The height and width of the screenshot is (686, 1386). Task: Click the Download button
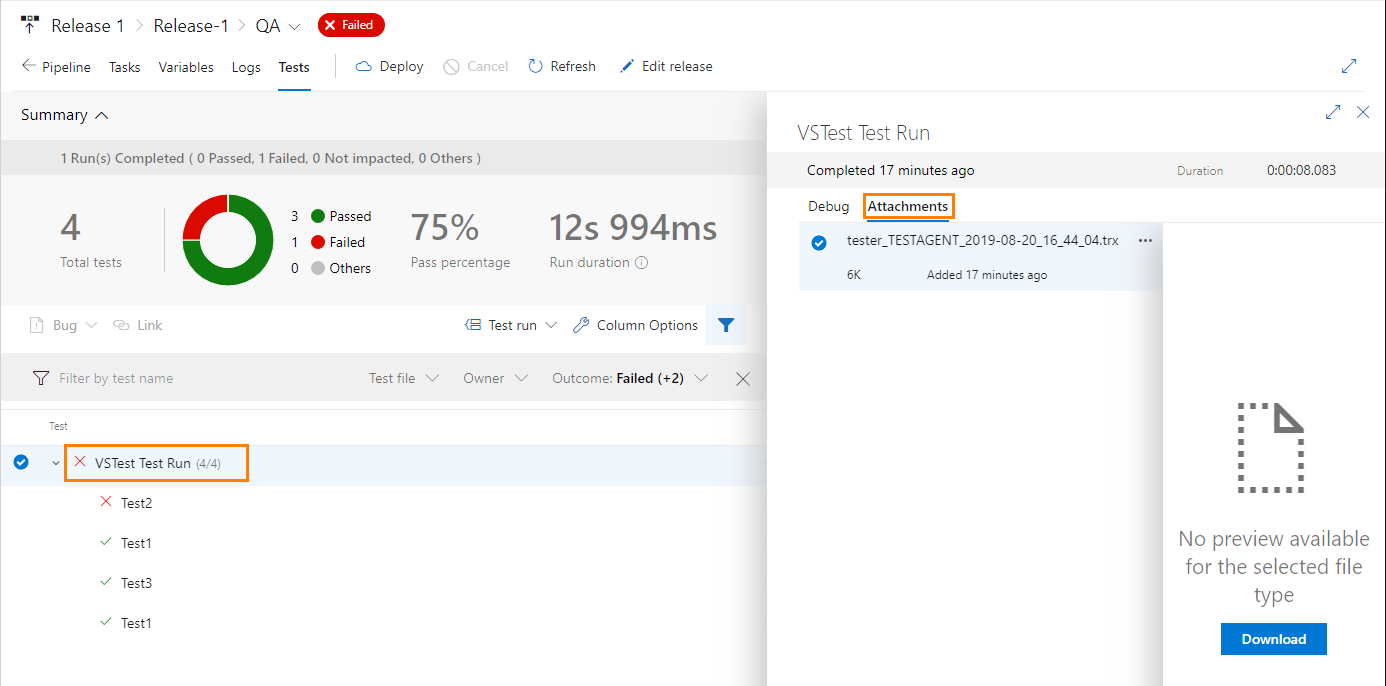[x=1273, y=639]
